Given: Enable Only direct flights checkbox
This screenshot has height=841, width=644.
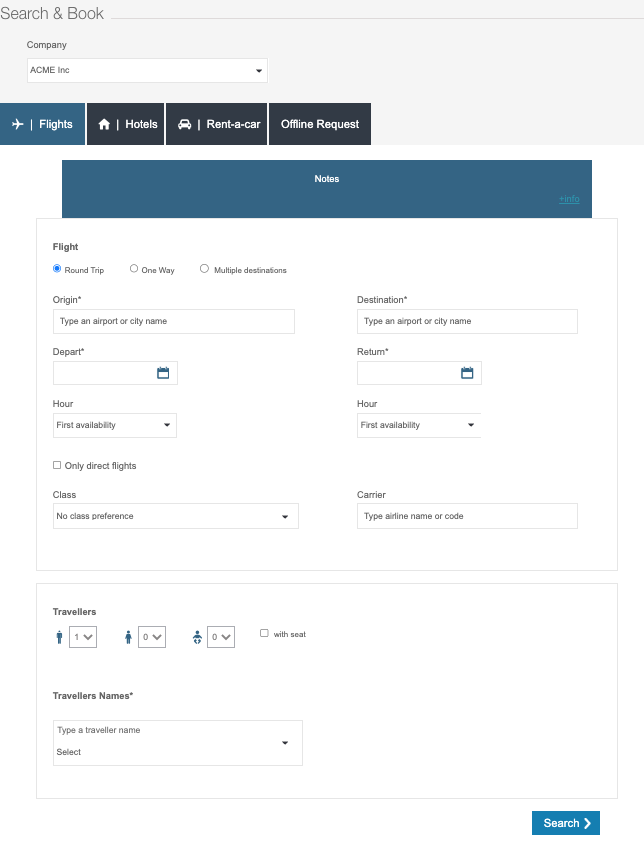Looking at the screenshot, I should click(x=57, y=465).
